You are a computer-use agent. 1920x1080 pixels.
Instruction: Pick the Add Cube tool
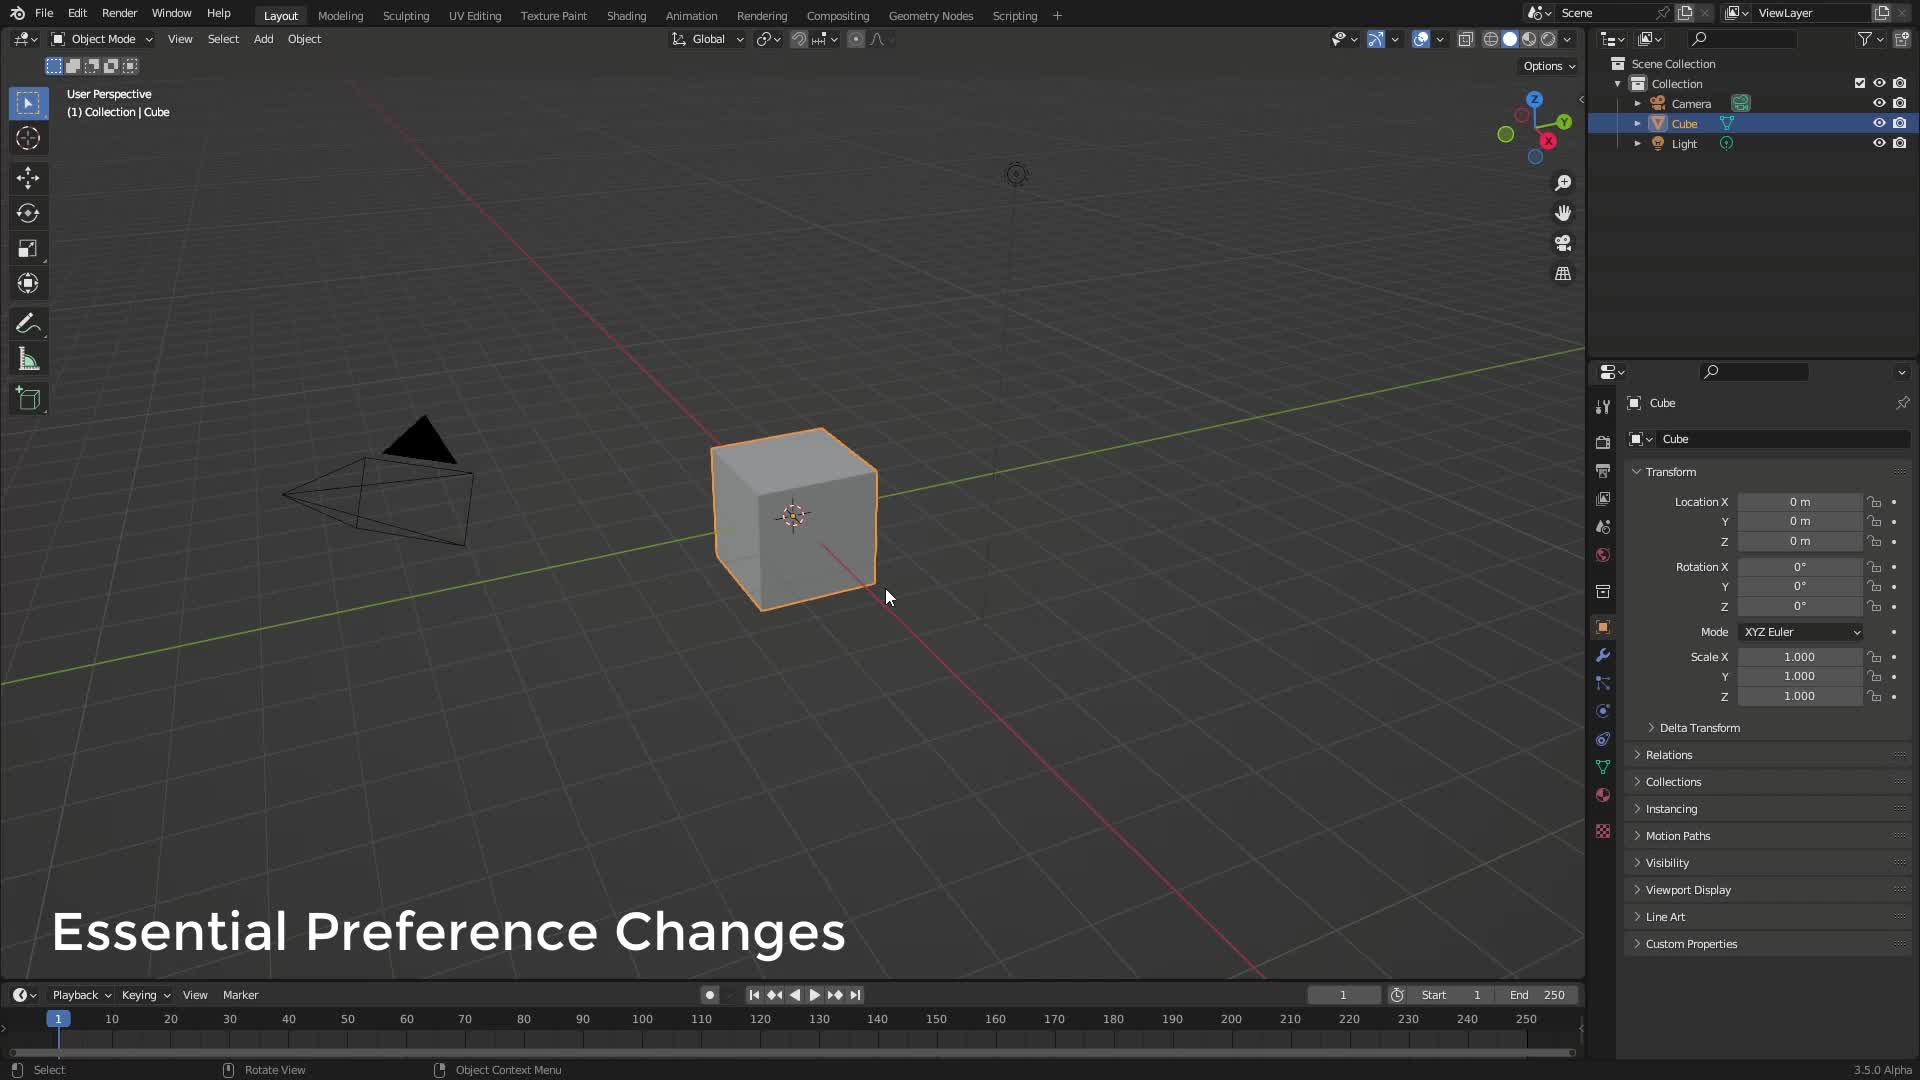pyautogui.click(x=28, y=399)
